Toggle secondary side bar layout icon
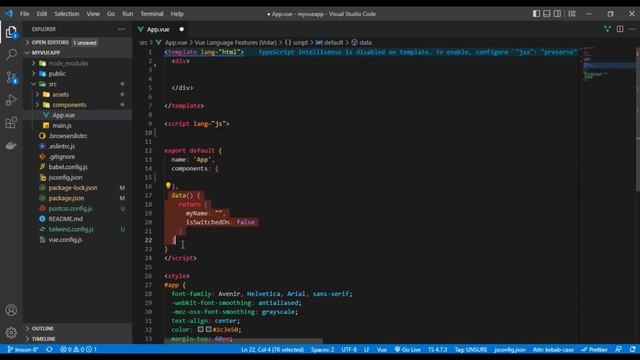This screenshot has height=360, width=640. pos(557,13)
